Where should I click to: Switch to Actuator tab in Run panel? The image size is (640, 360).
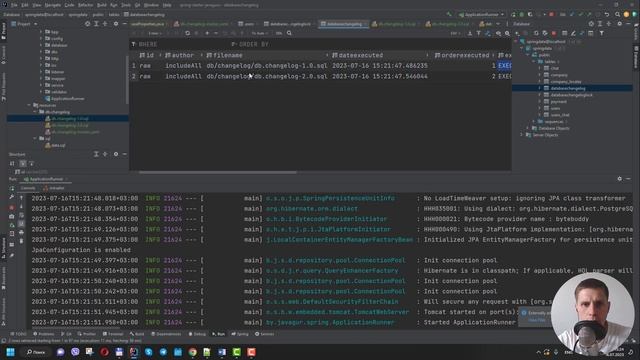(54, 188)
